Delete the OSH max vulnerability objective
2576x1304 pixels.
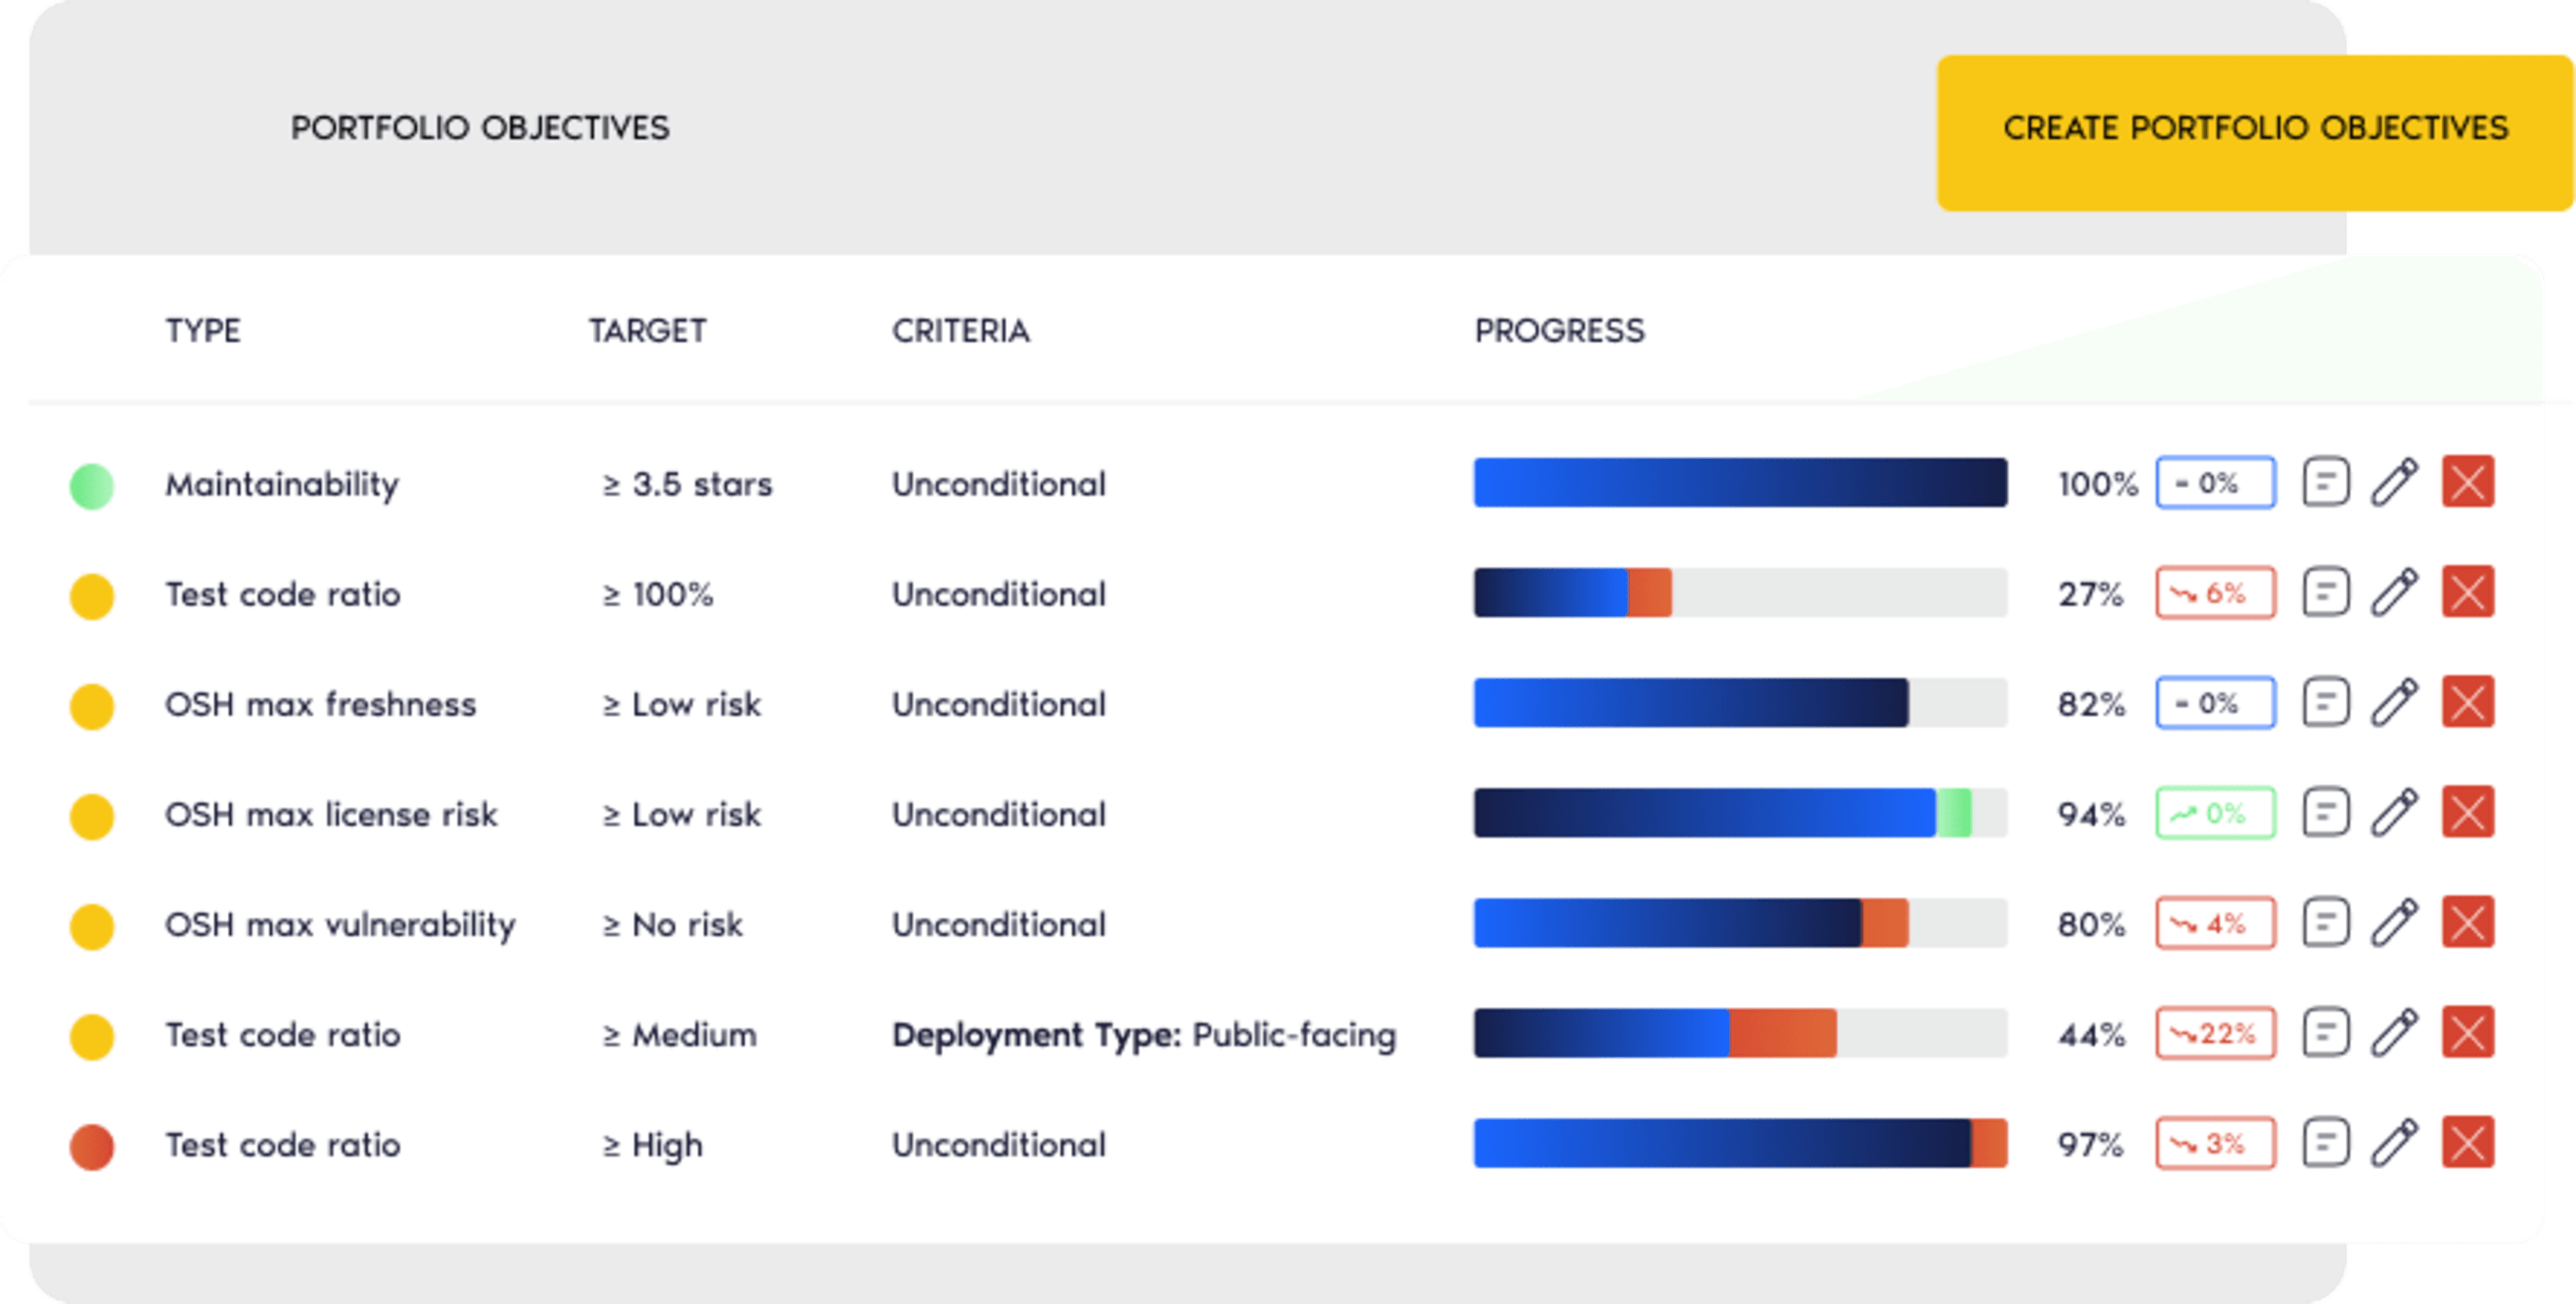(x=2468, y=923)
